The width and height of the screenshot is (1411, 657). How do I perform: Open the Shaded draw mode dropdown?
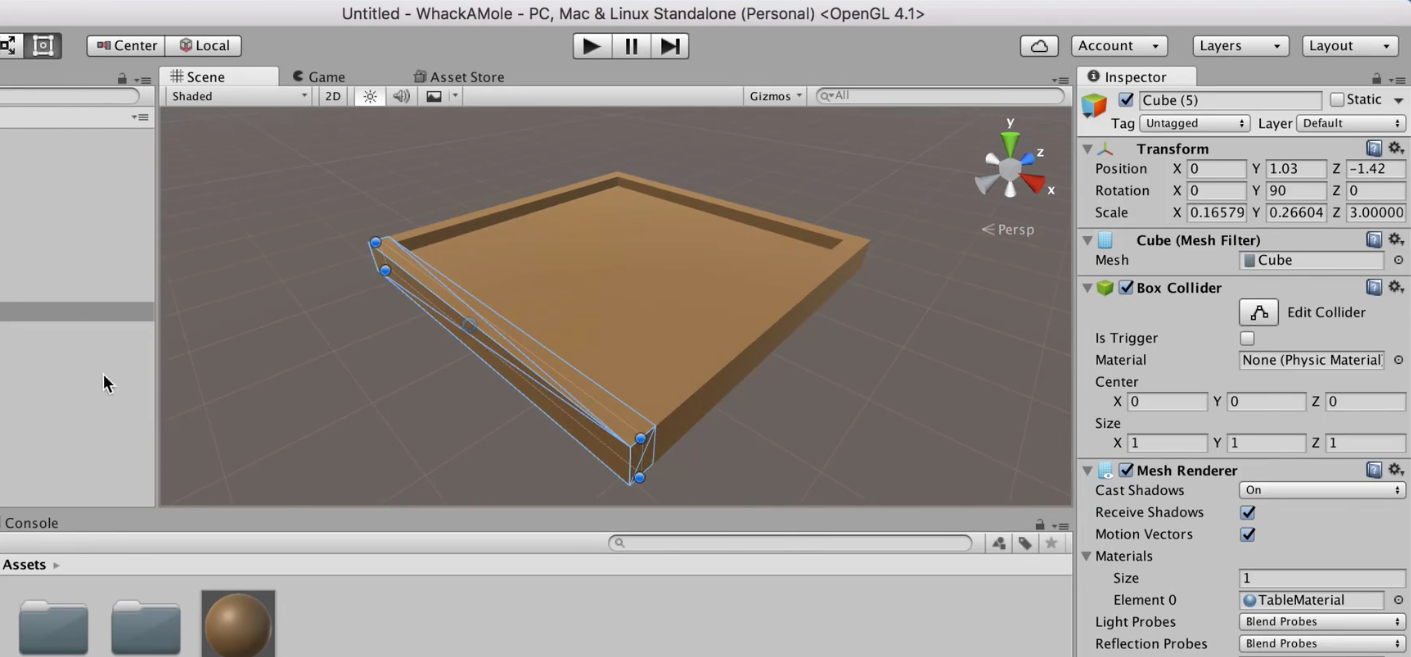click(237, 95)
